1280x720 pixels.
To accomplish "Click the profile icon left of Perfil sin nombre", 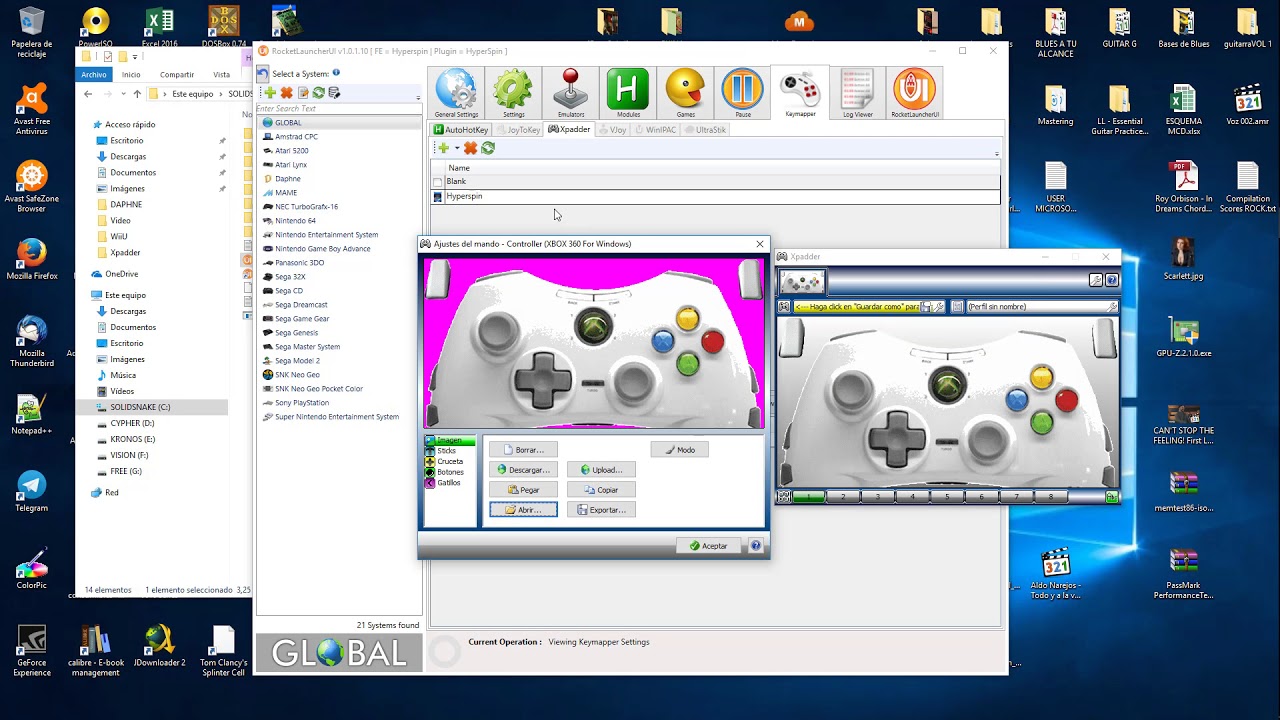I will [958, 307].
